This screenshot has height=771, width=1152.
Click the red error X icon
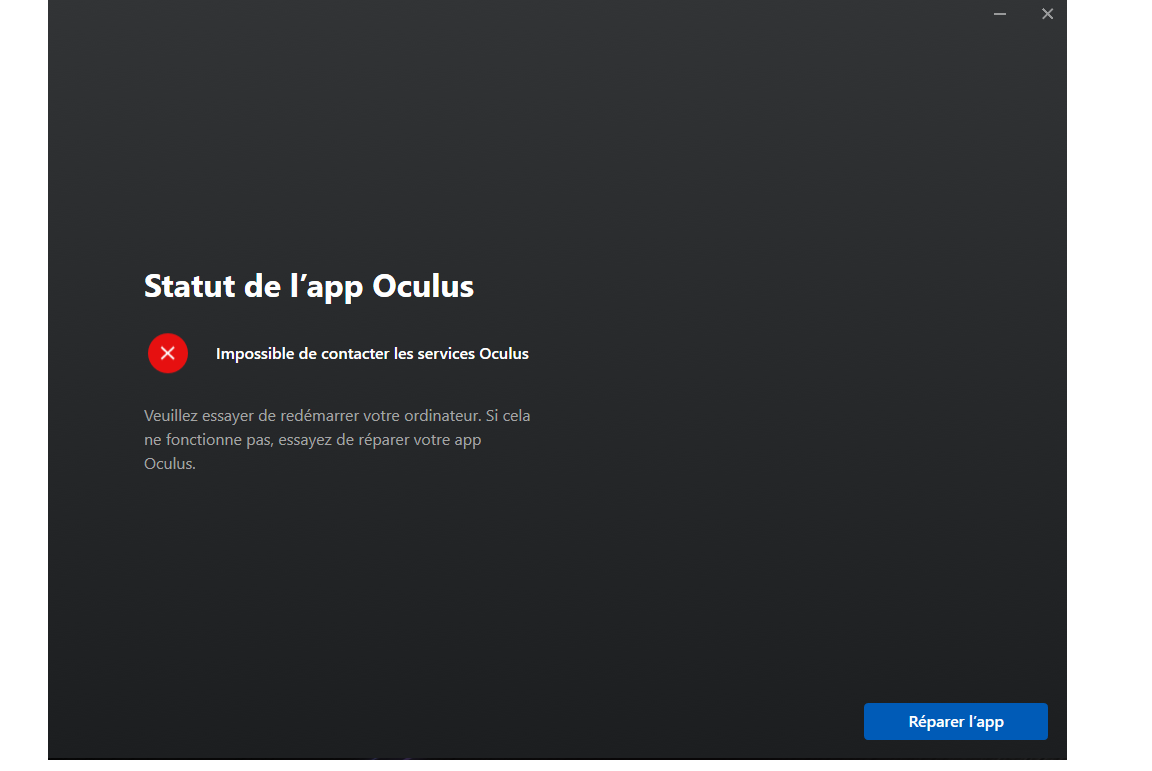(x=168, y=354)
